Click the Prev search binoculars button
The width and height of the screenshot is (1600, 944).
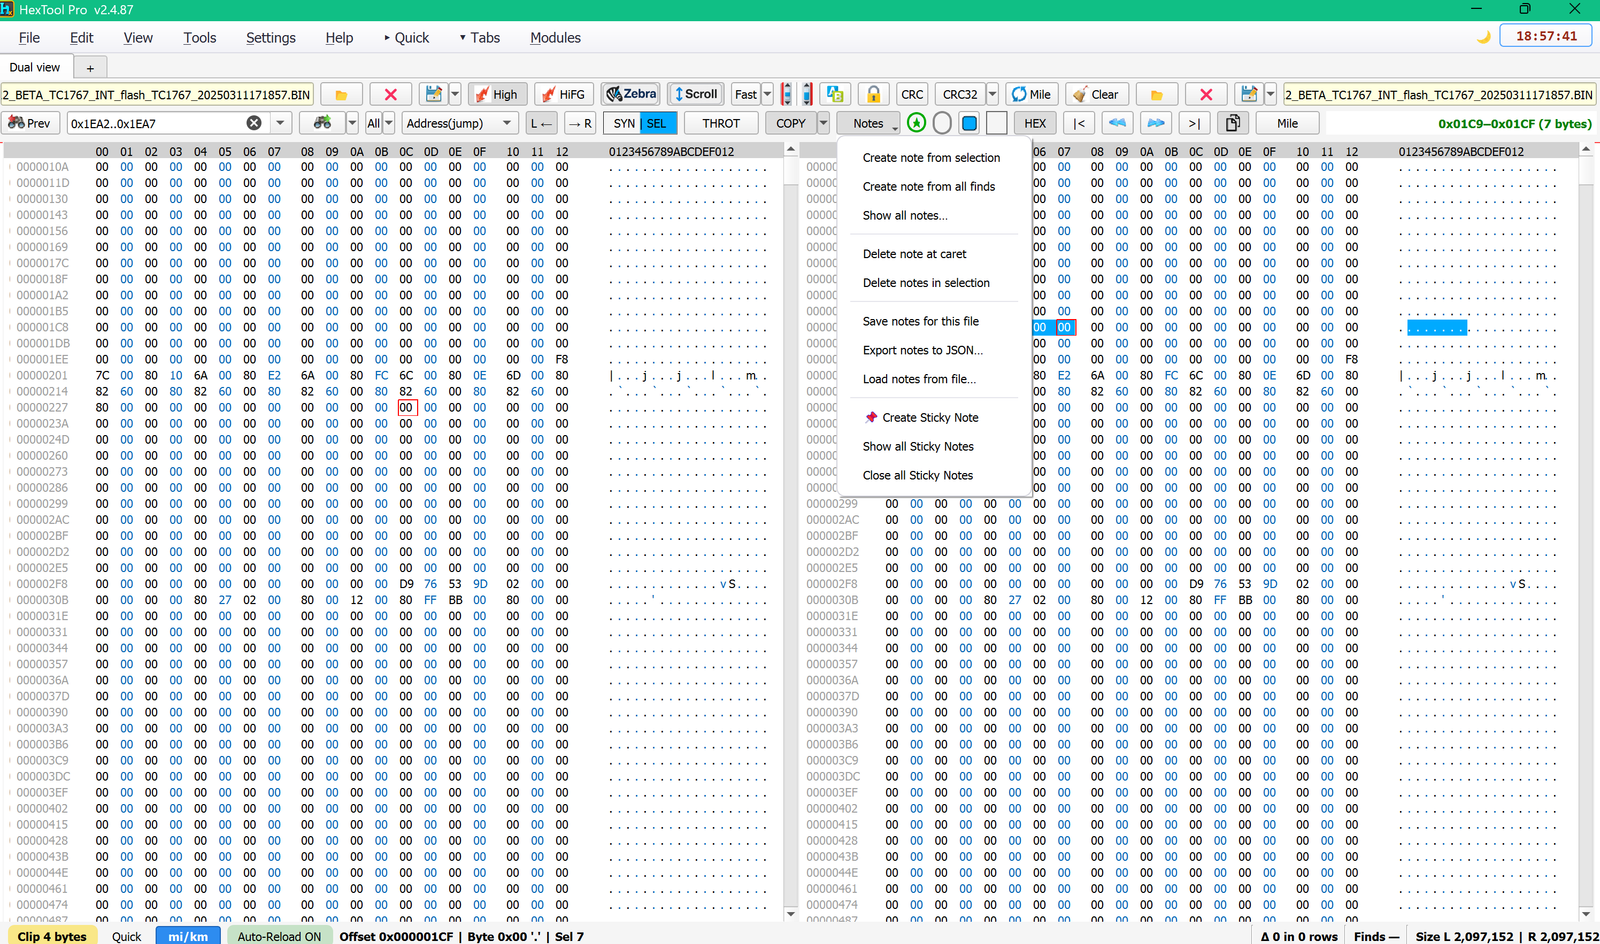(x=29, y=123)
